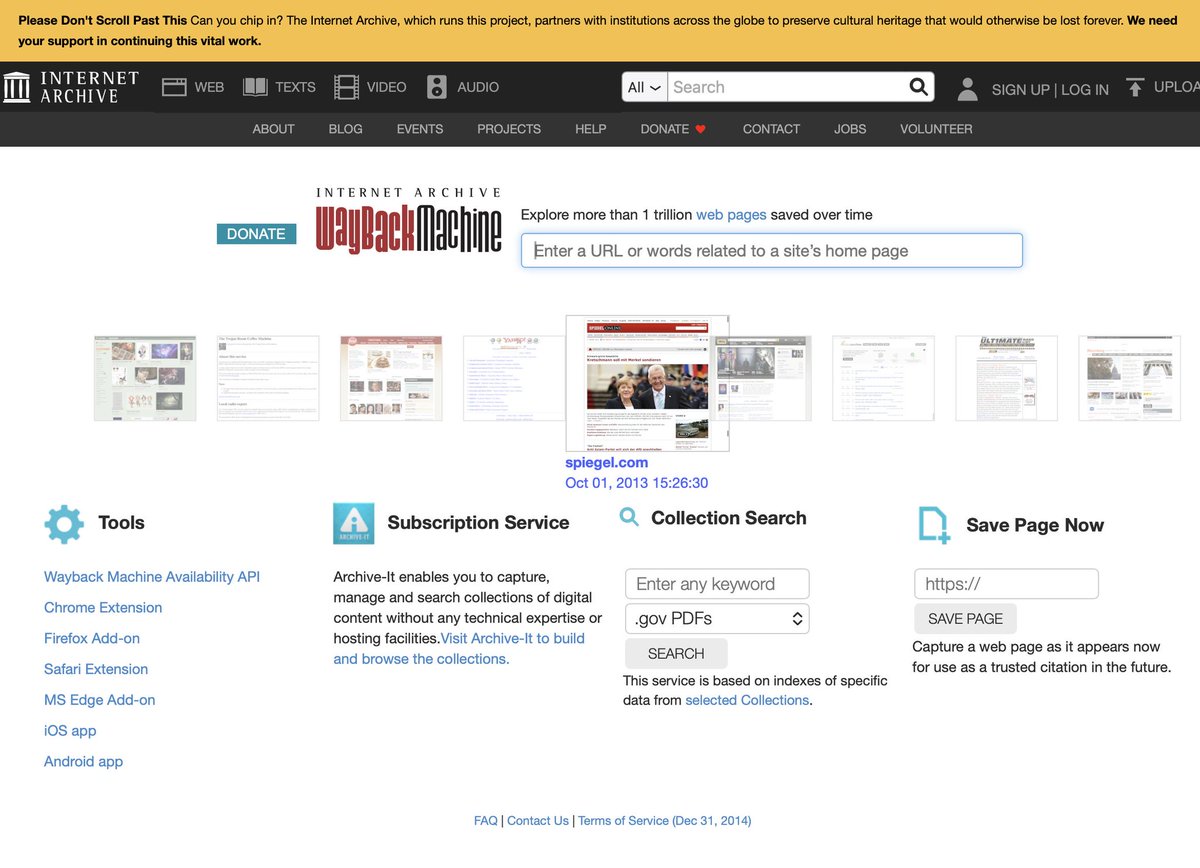
Task: Open the Blog menu item
Action: [345, 129]
